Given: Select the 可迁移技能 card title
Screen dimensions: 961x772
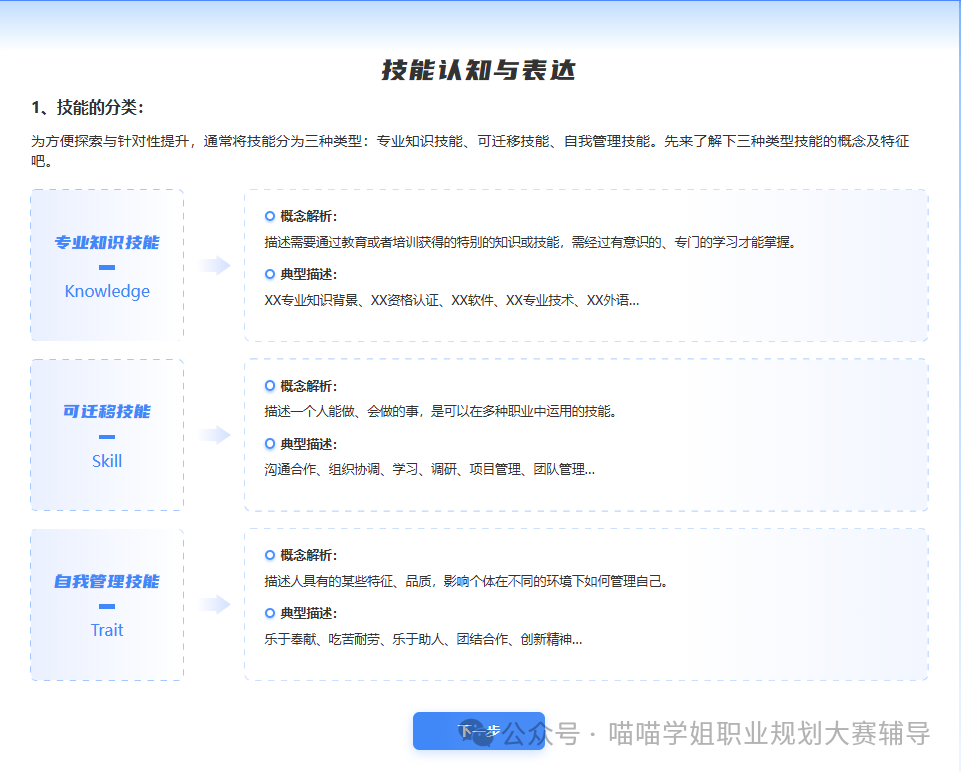Looking at the screenshot, I should (107, 411).
